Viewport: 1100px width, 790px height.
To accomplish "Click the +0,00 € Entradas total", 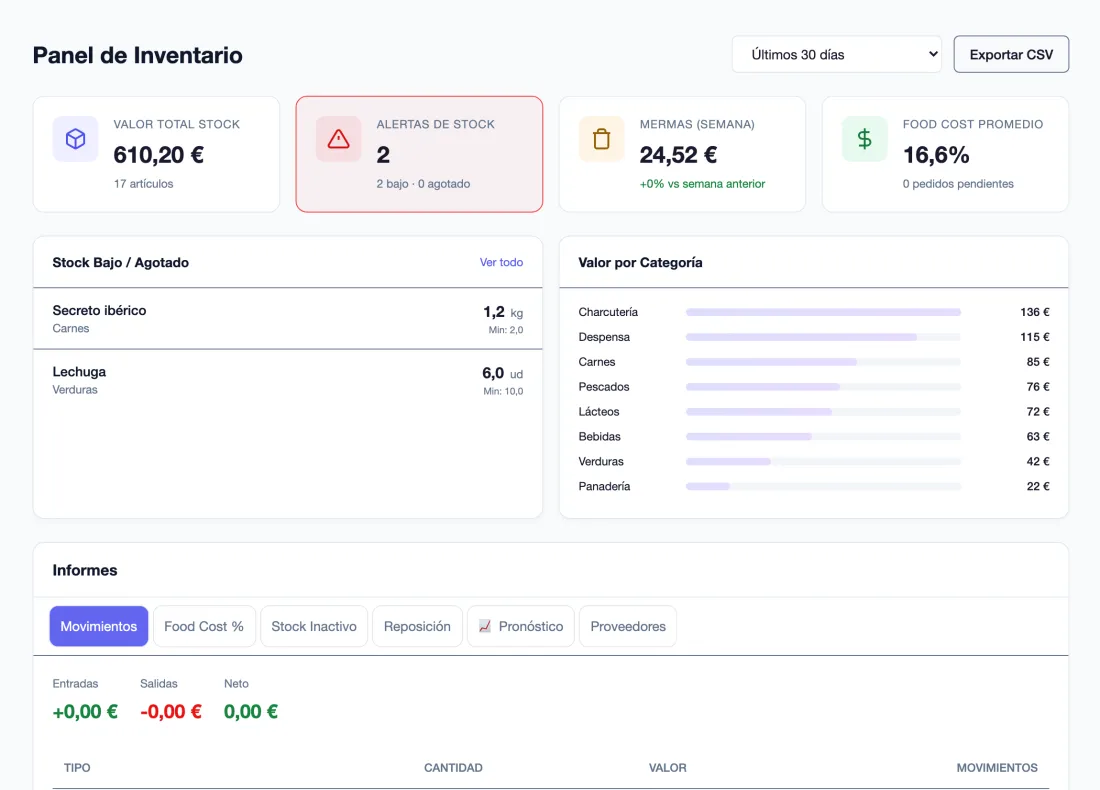I will 85,711.
